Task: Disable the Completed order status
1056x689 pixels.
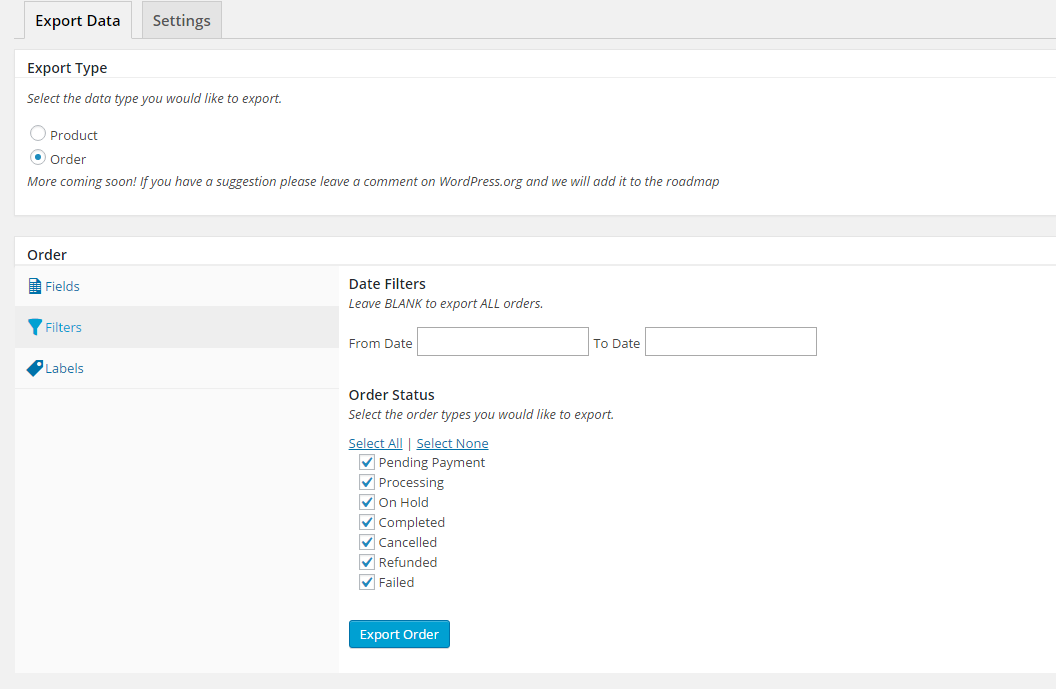Action: [x=367, y=522]
